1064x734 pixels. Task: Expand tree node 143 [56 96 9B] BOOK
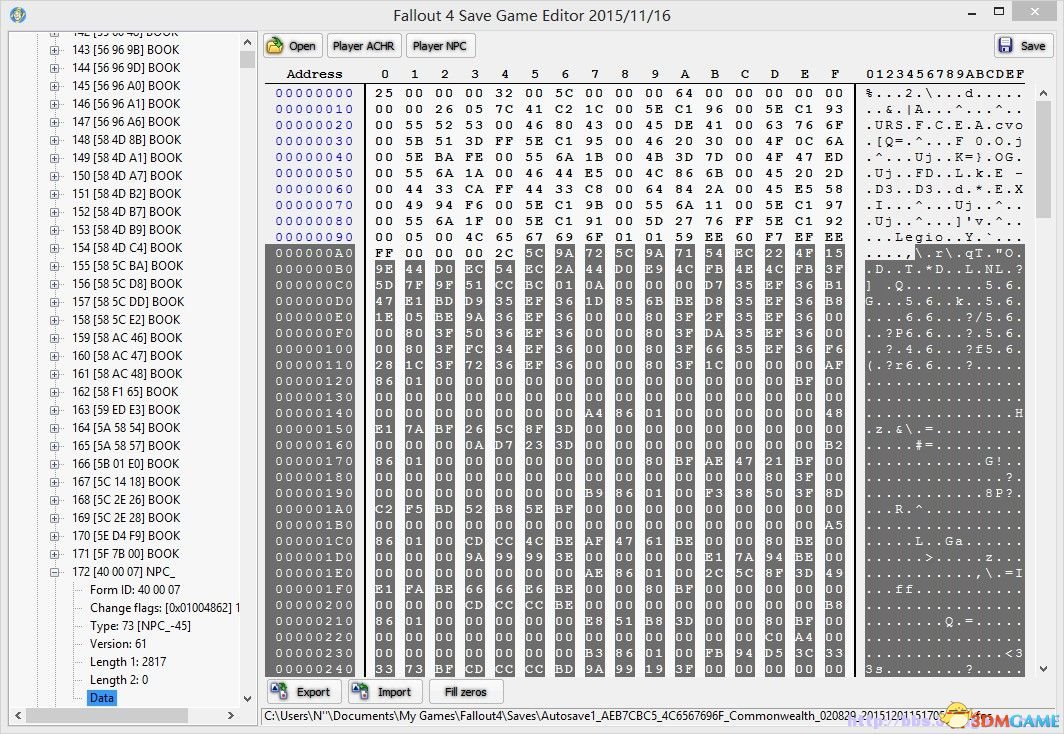54,50
